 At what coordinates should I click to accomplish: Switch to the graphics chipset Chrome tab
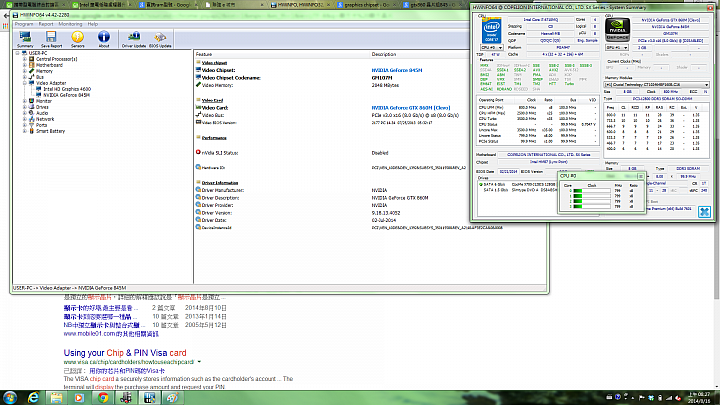tap(367, 5)
